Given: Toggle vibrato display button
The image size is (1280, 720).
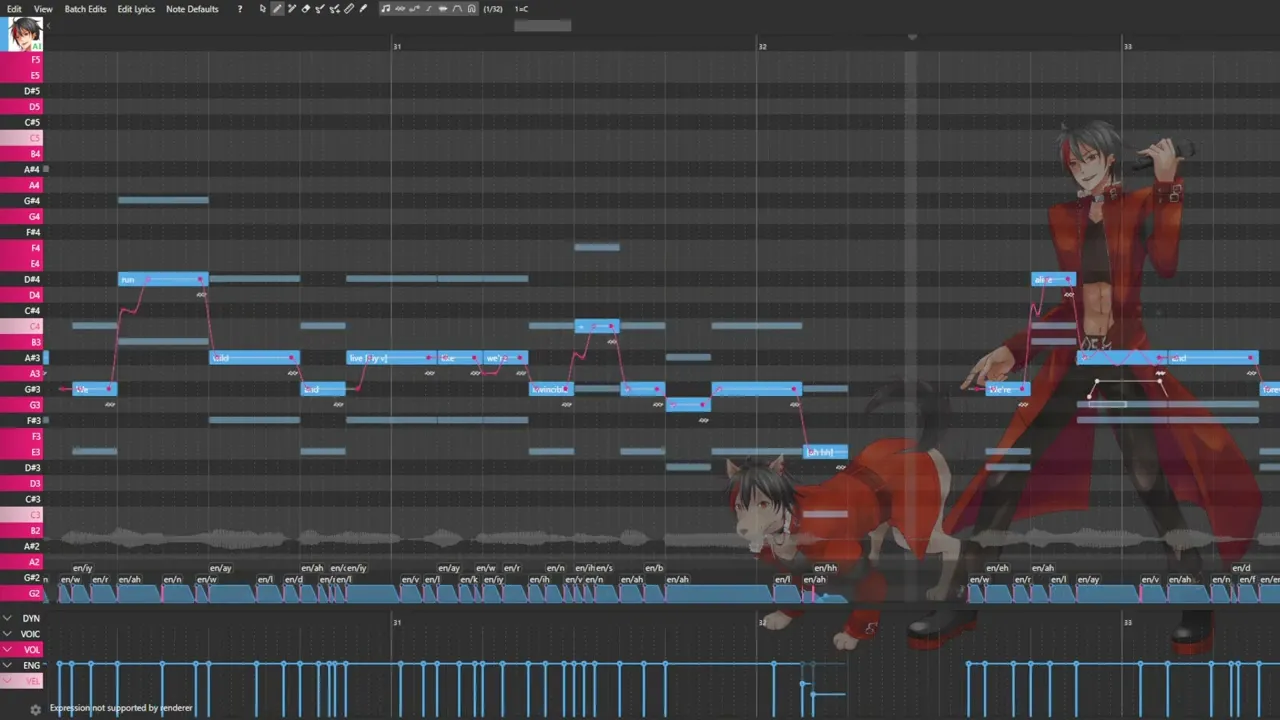Looking at the screenshot, I should pyautogui.click(x=400, y=9).
